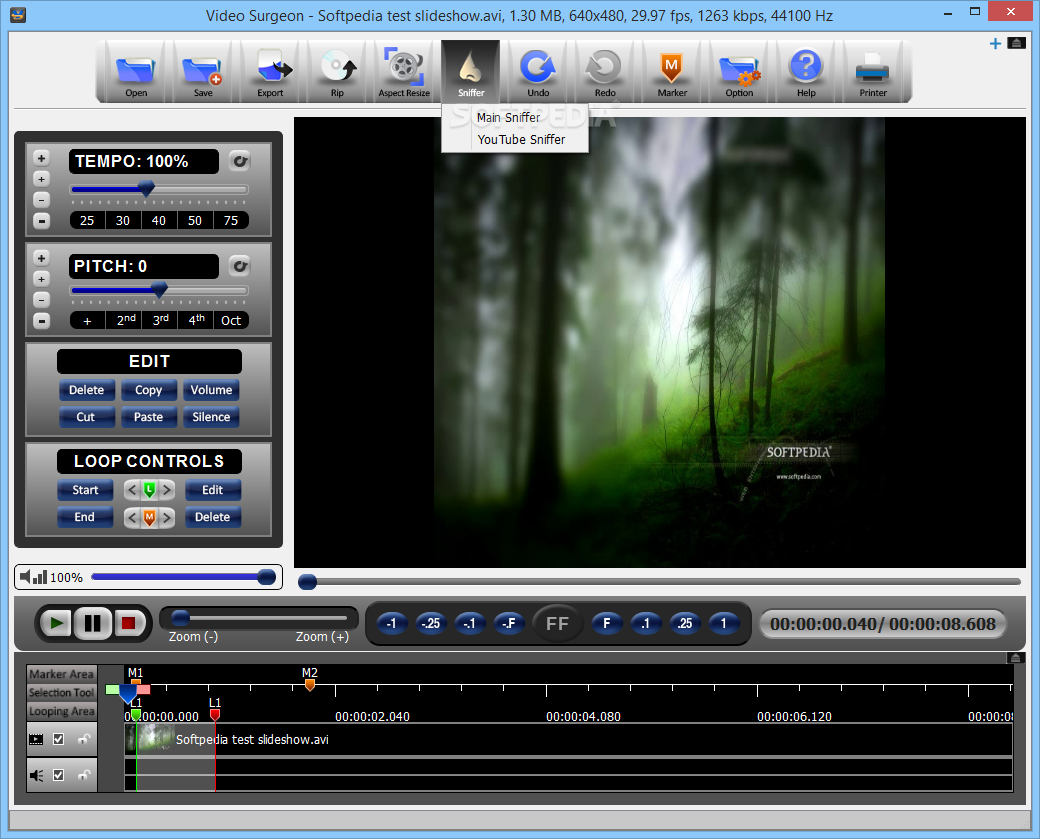Click the volume slider bar
Screen dimensions: 1040x839
coord(183,577)
